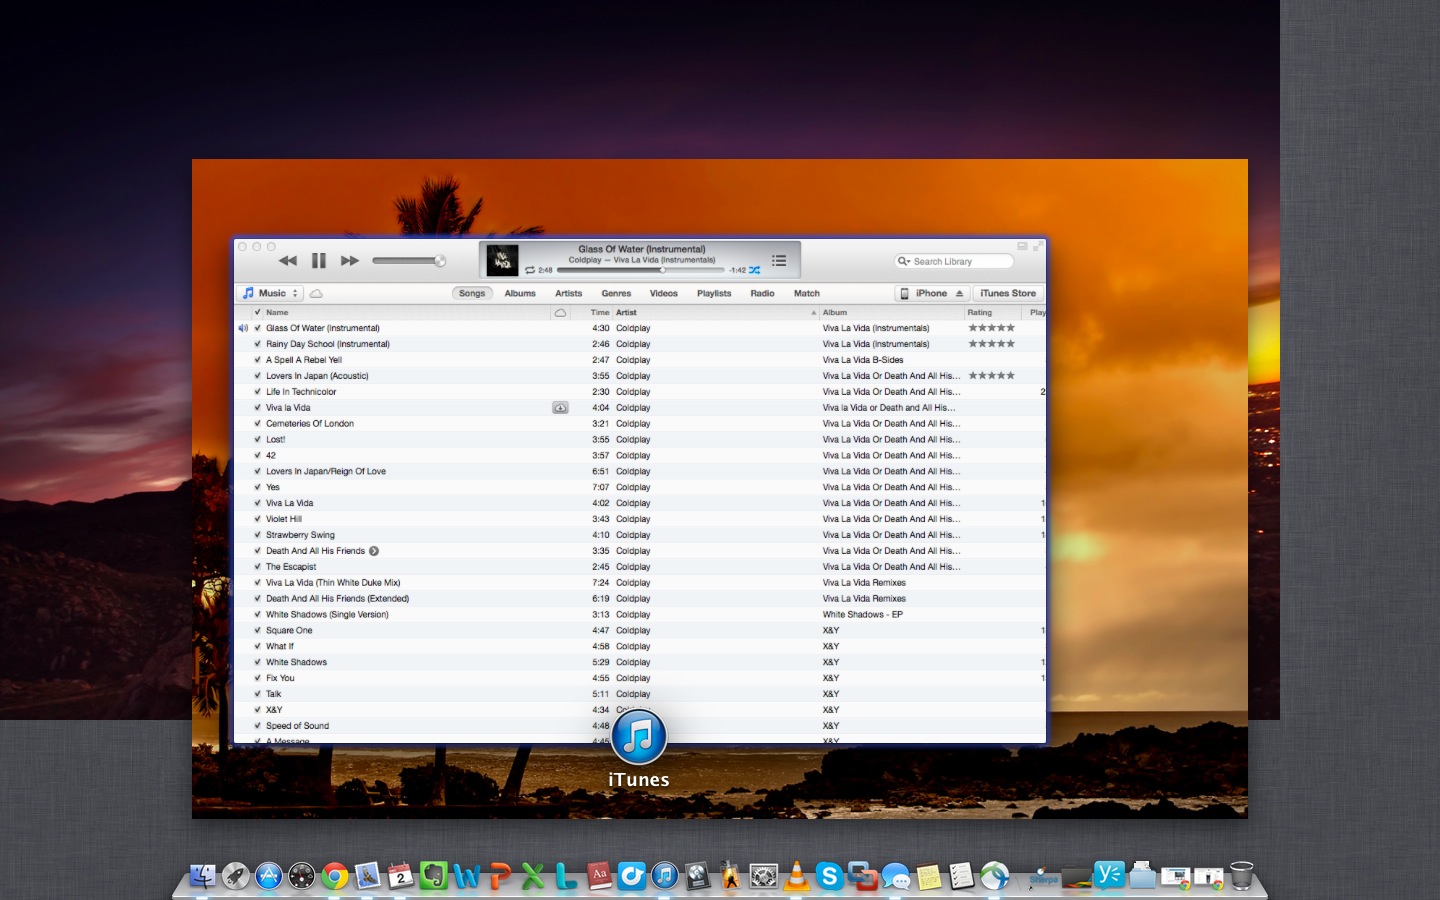This screenshot has width=1440, height=900.
Task: Switch to the Albums tab
Action: (x=520, y=294)
